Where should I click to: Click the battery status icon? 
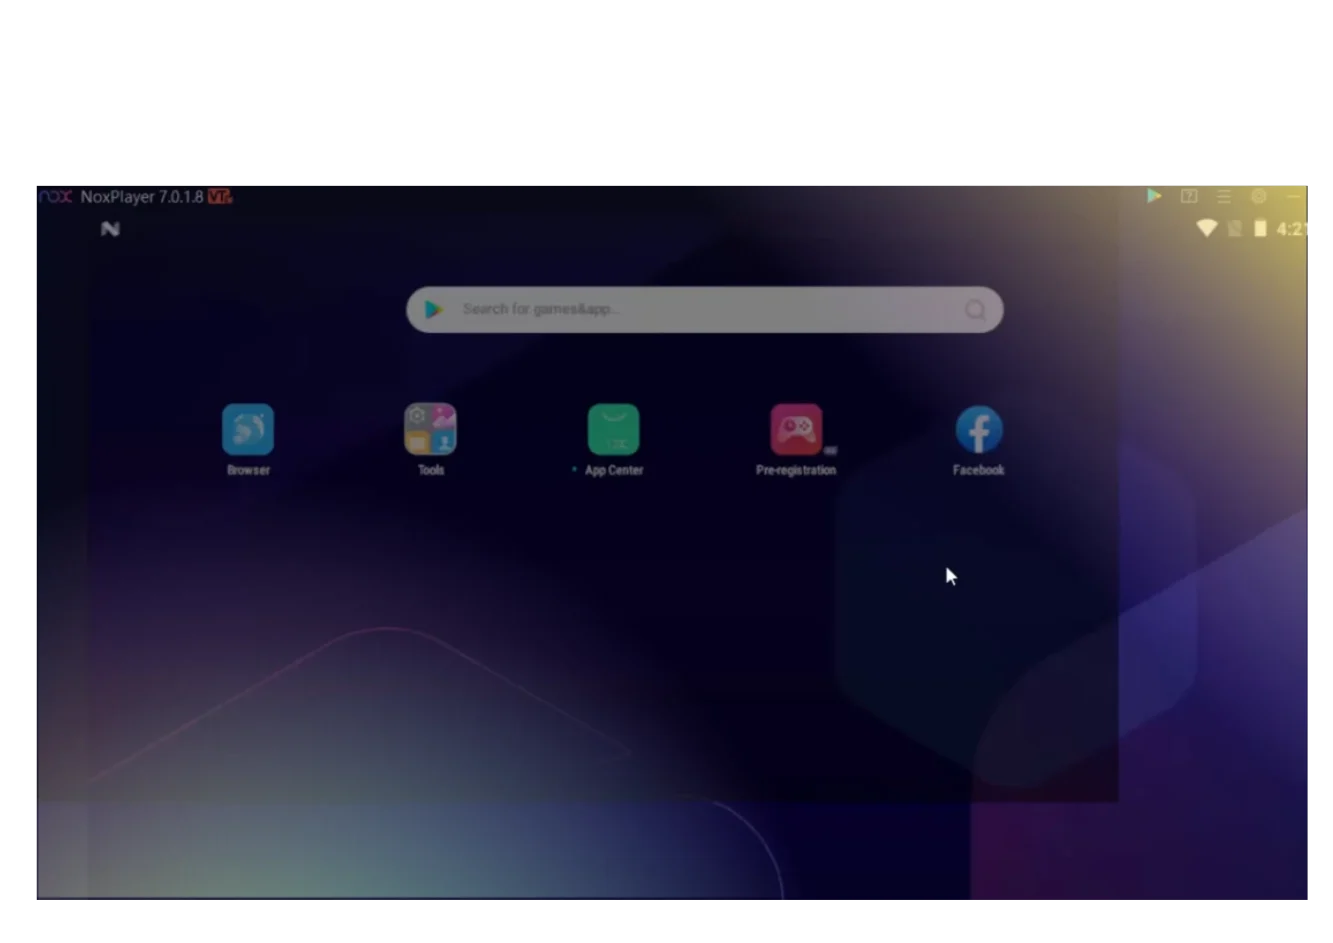pos(1260,228)
